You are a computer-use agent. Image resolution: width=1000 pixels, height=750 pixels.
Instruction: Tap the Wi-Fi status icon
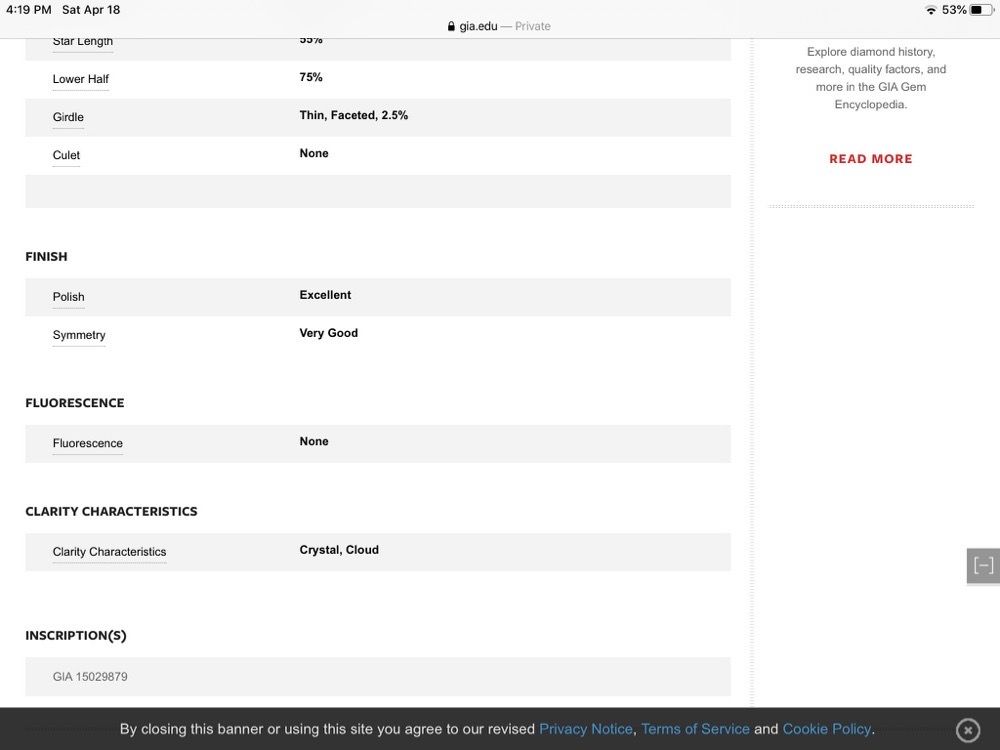tap(931, 10)
